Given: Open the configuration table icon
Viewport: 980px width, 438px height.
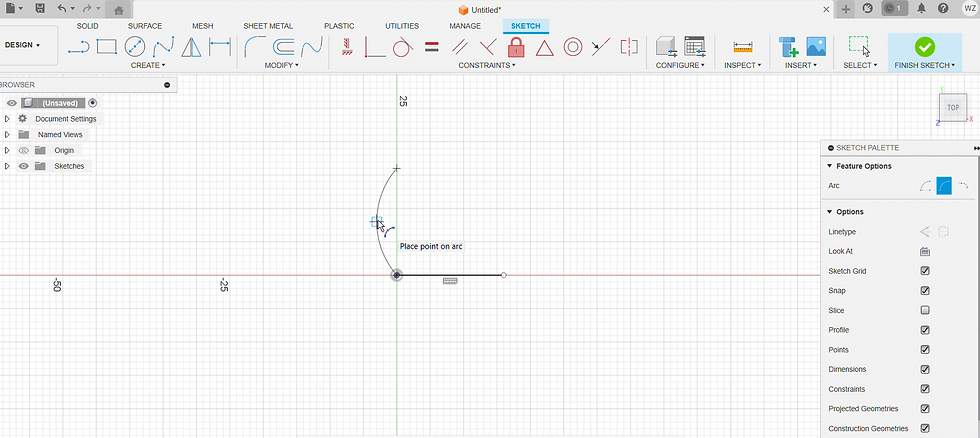Looking at the screenshot, I should [x=695, y=47].
